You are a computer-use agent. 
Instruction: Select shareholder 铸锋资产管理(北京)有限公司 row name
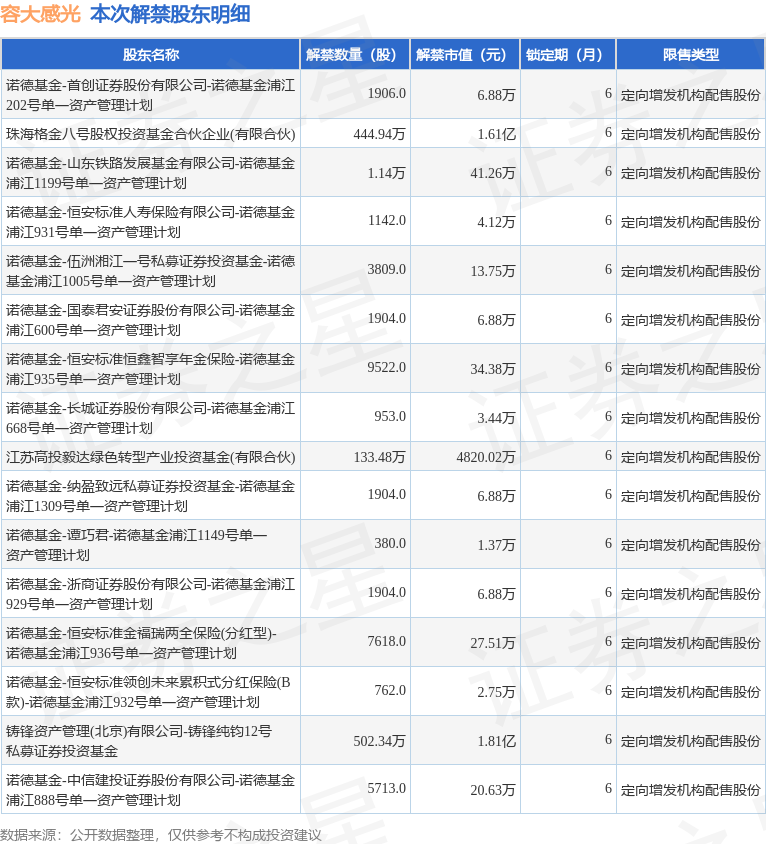coord(139,741)
